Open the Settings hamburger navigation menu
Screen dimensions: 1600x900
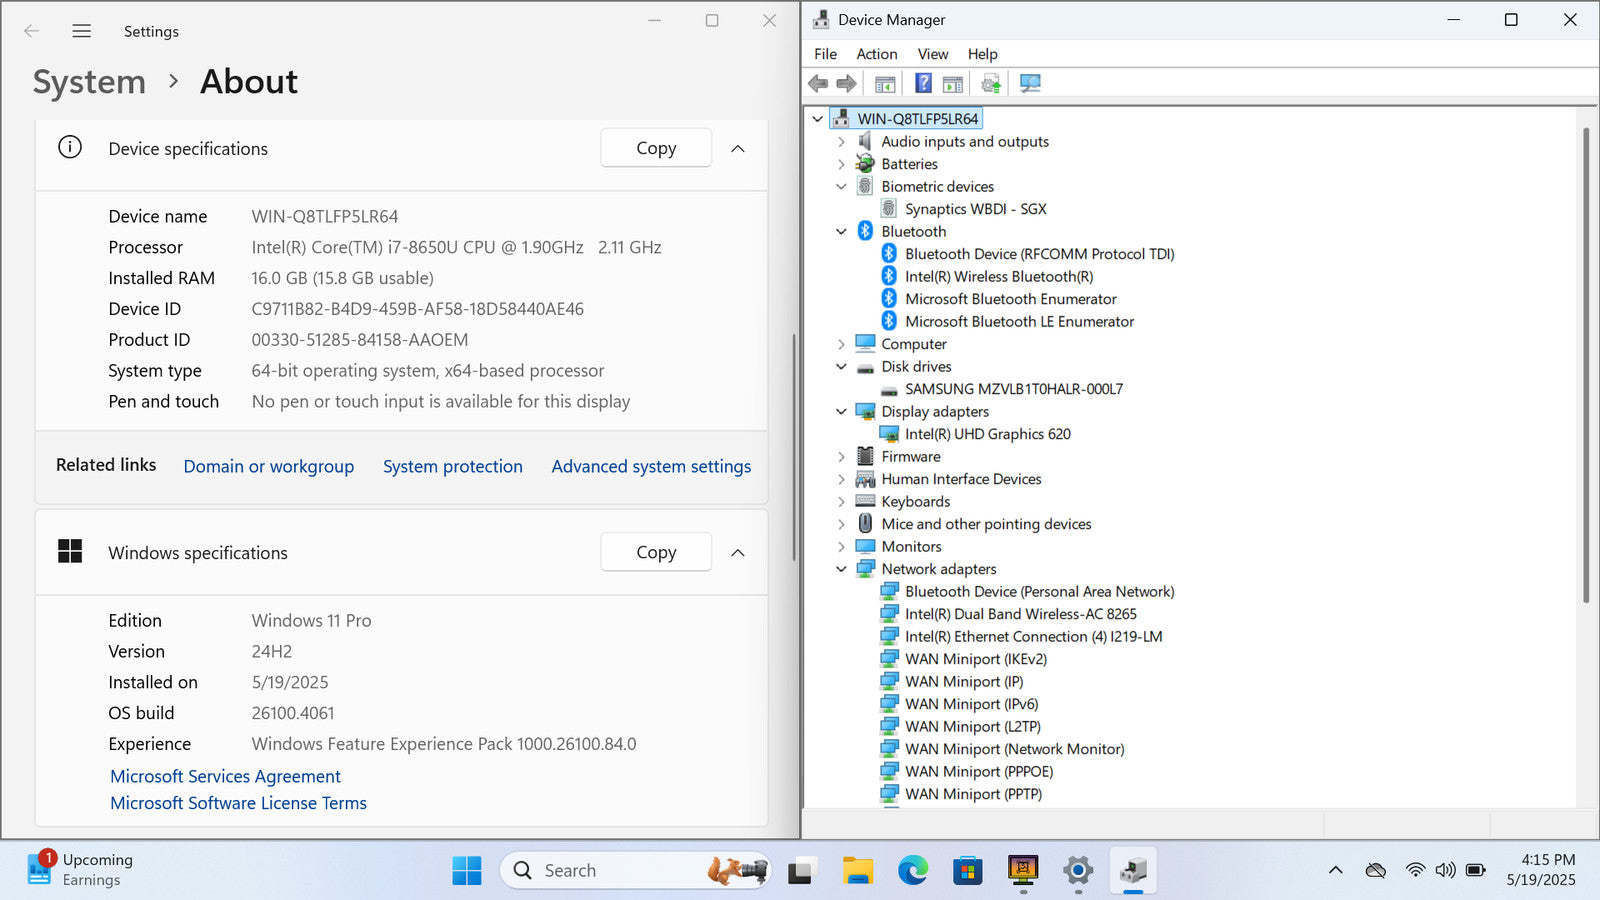[x=82, y=31]
